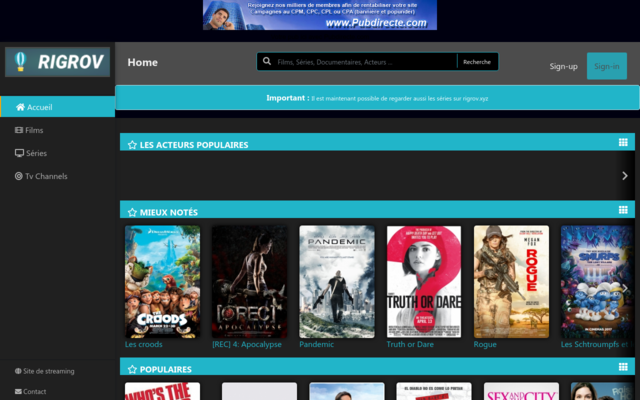Click star icon next to Les Acteurs Populaires
Image resolution: width=640 pixels, height=400 pixels.
click(x=132, y=145)
